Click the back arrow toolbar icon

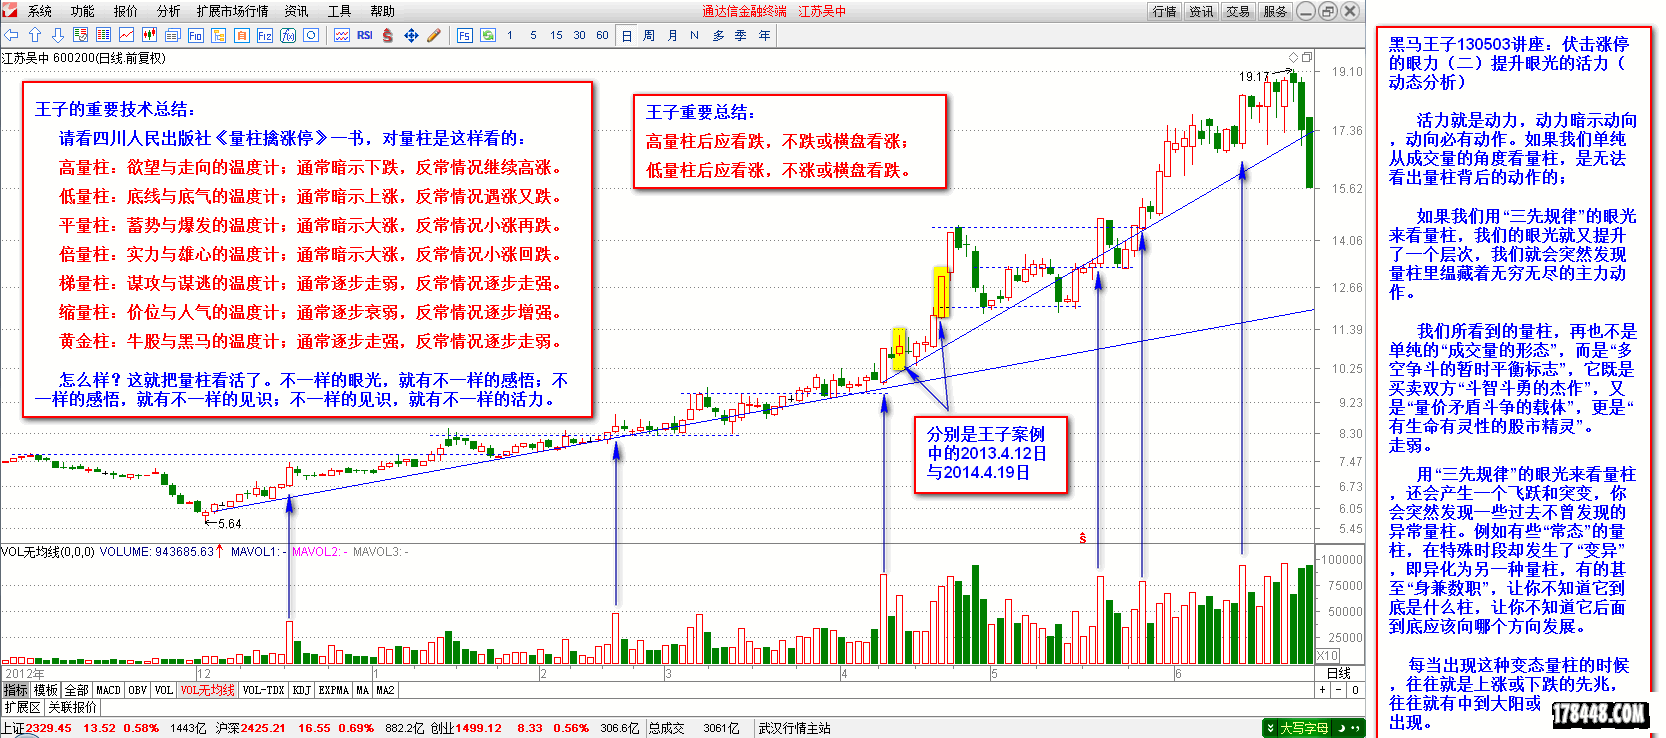(x=11, y=35)
